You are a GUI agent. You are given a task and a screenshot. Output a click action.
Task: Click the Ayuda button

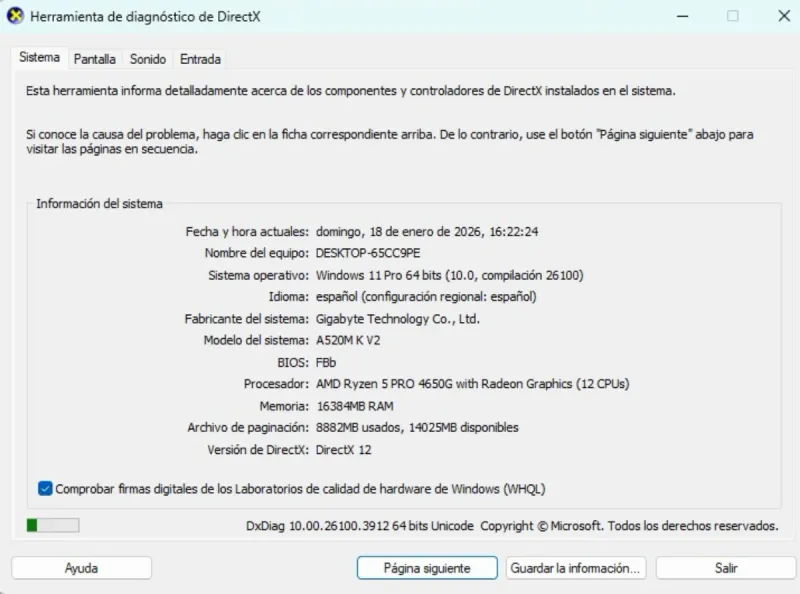(x=82, y=568)
